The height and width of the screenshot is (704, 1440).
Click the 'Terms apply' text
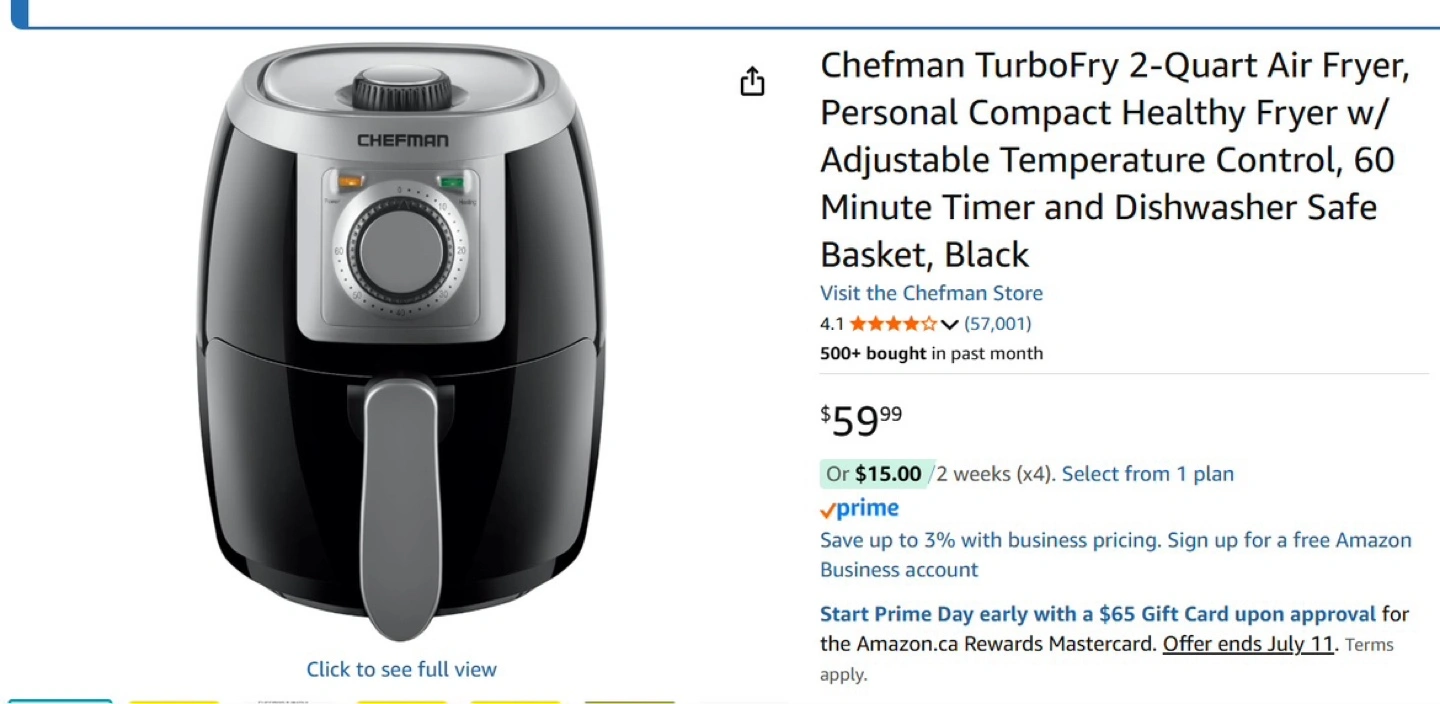(x=1107, y=659)
